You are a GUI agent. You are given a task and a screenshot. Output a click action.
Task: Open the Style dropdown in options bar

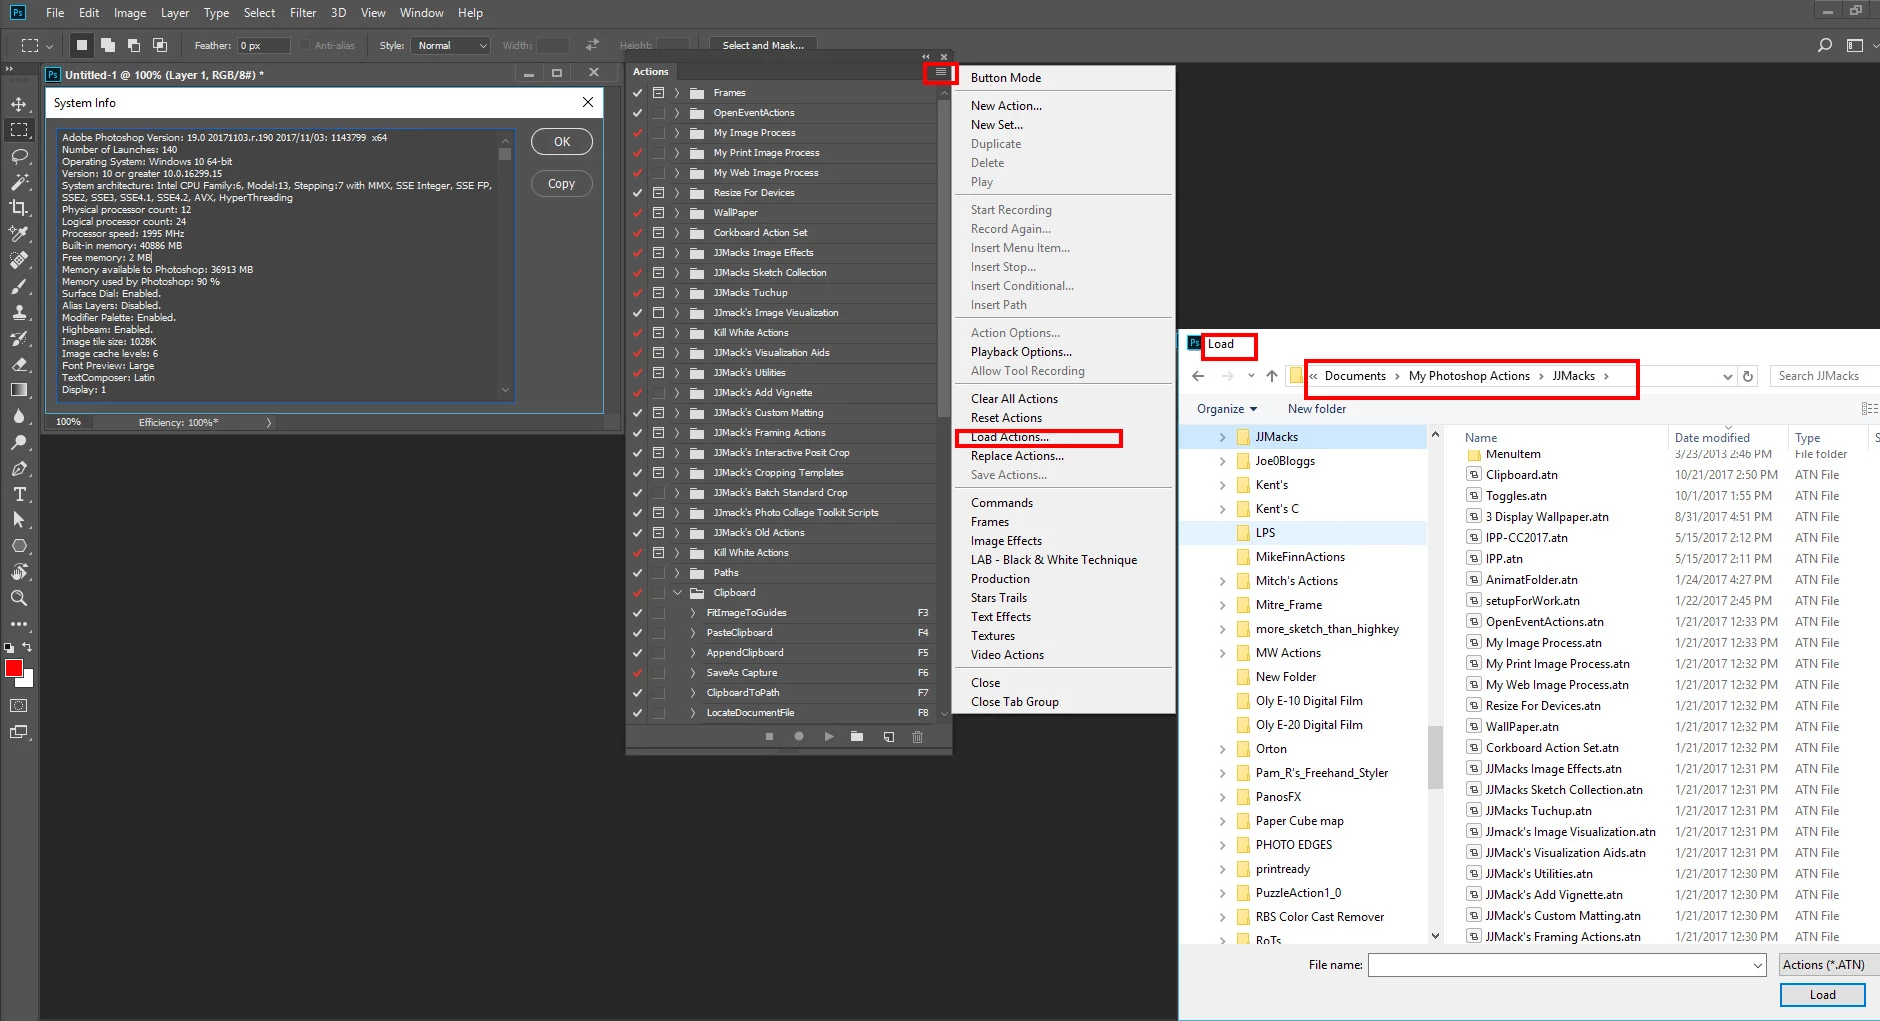pyautogui.click(x=450, y=45)
